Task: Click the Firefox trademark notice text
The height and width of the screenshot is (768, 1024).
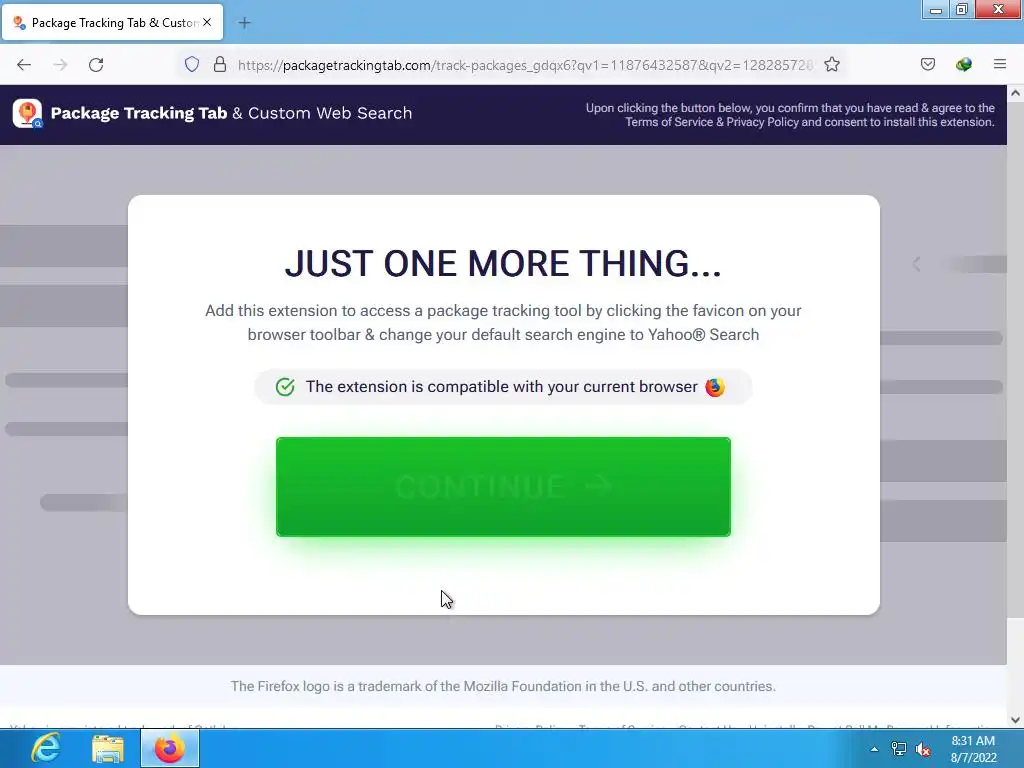Action: pyautogui.click(x=503, y=686)
